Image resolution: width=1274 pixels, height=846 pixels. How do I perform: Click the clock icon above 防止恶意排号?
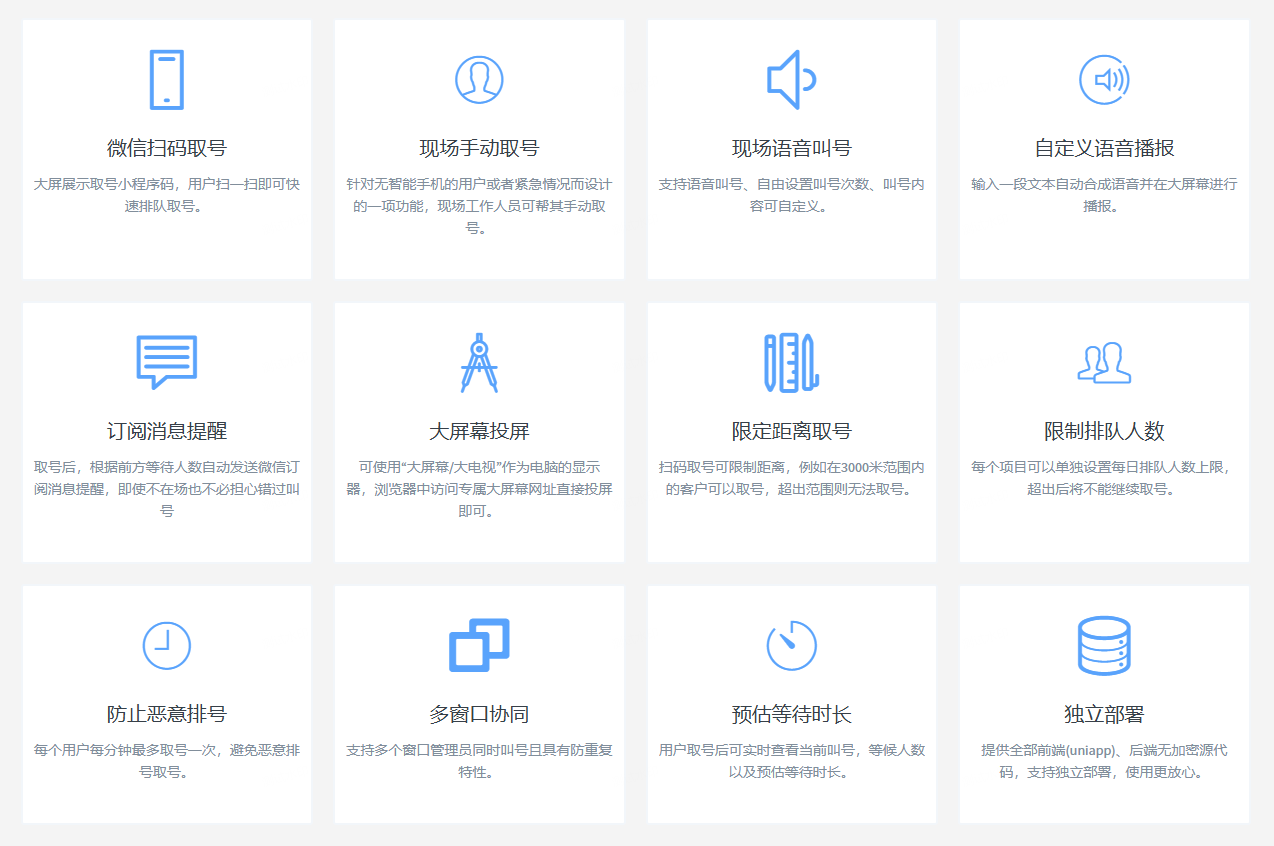pyautogui.click(x=166, y=646)
